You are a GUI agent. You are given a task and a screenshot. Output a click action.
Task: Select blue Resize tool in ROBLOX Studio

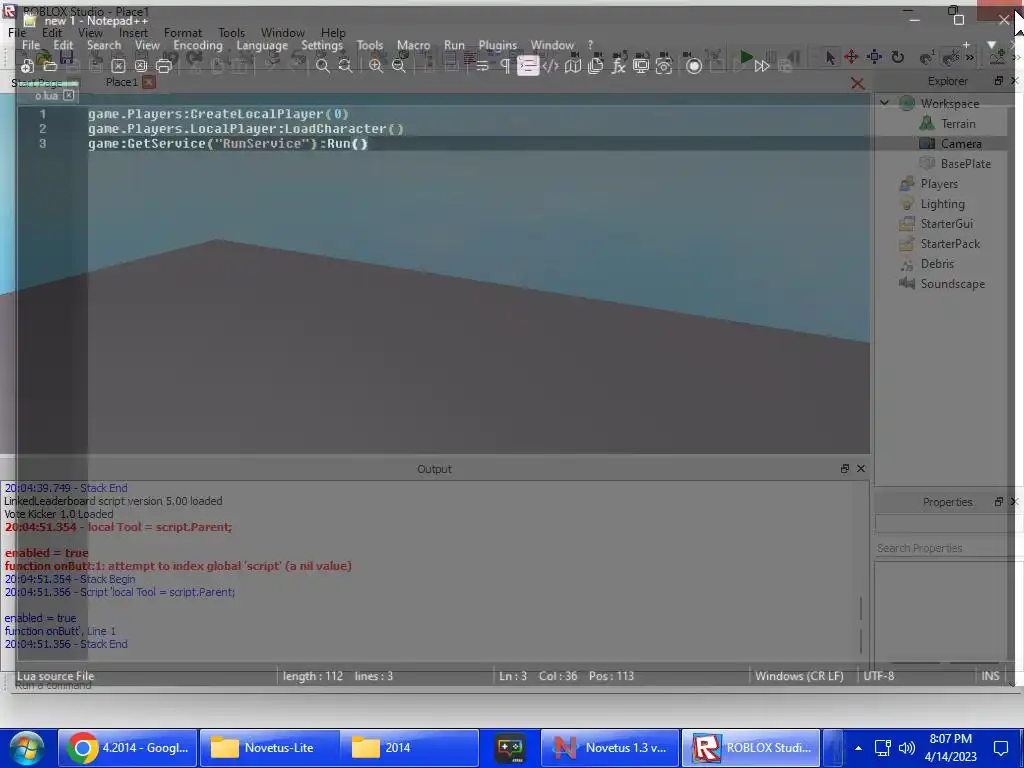coord(874,57)
